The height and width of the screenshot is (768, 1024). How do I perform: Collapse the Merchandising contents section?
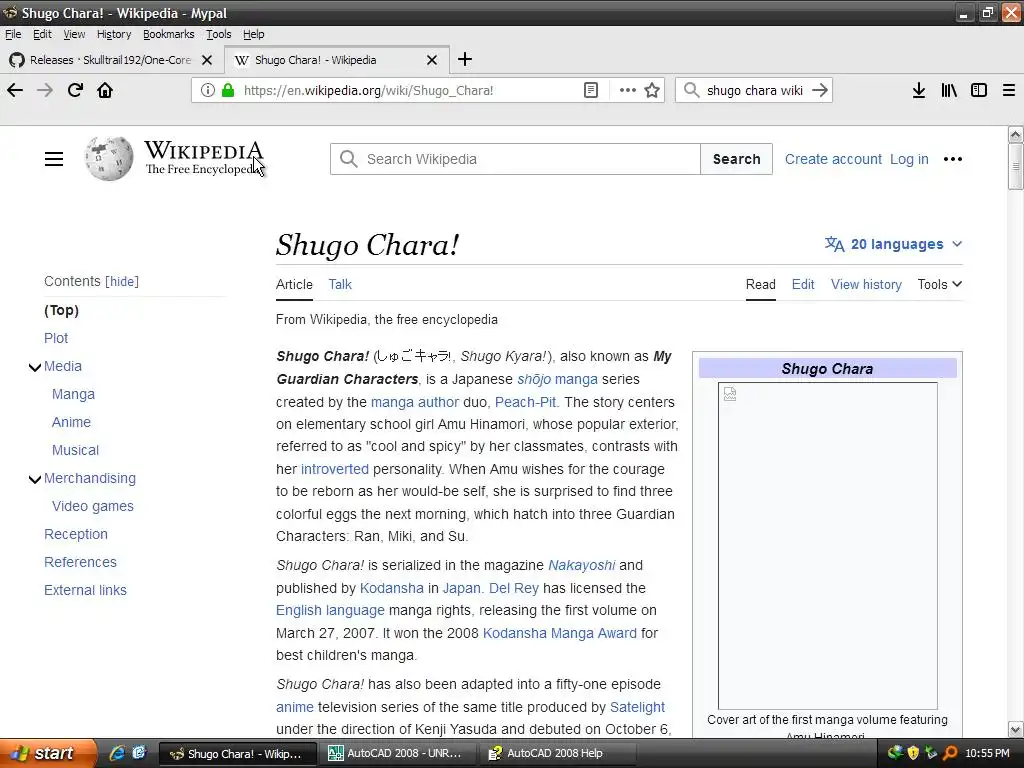pos(35,479)
